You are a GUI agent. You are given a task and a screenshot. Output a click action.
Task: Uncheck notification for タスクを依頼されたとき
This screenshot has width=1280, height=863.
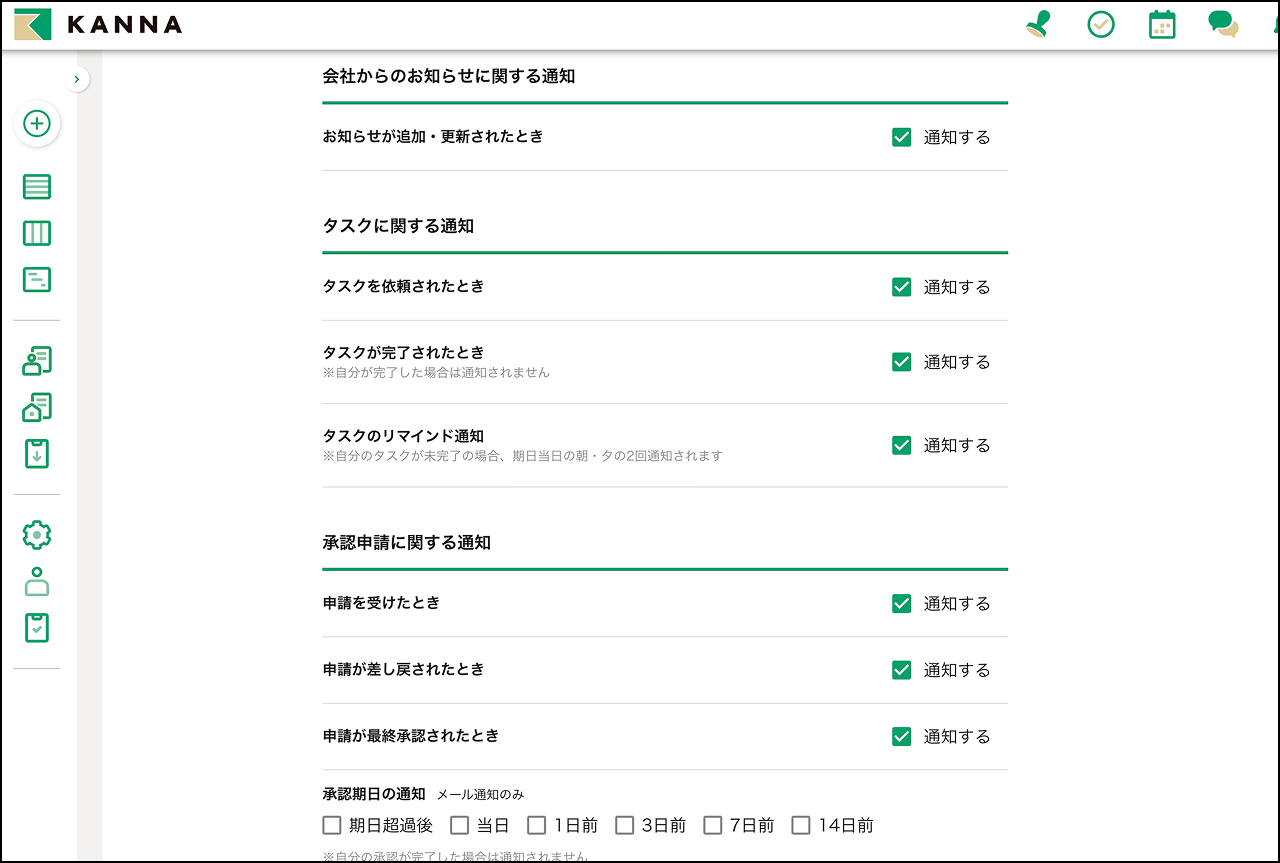pos(902,287)
